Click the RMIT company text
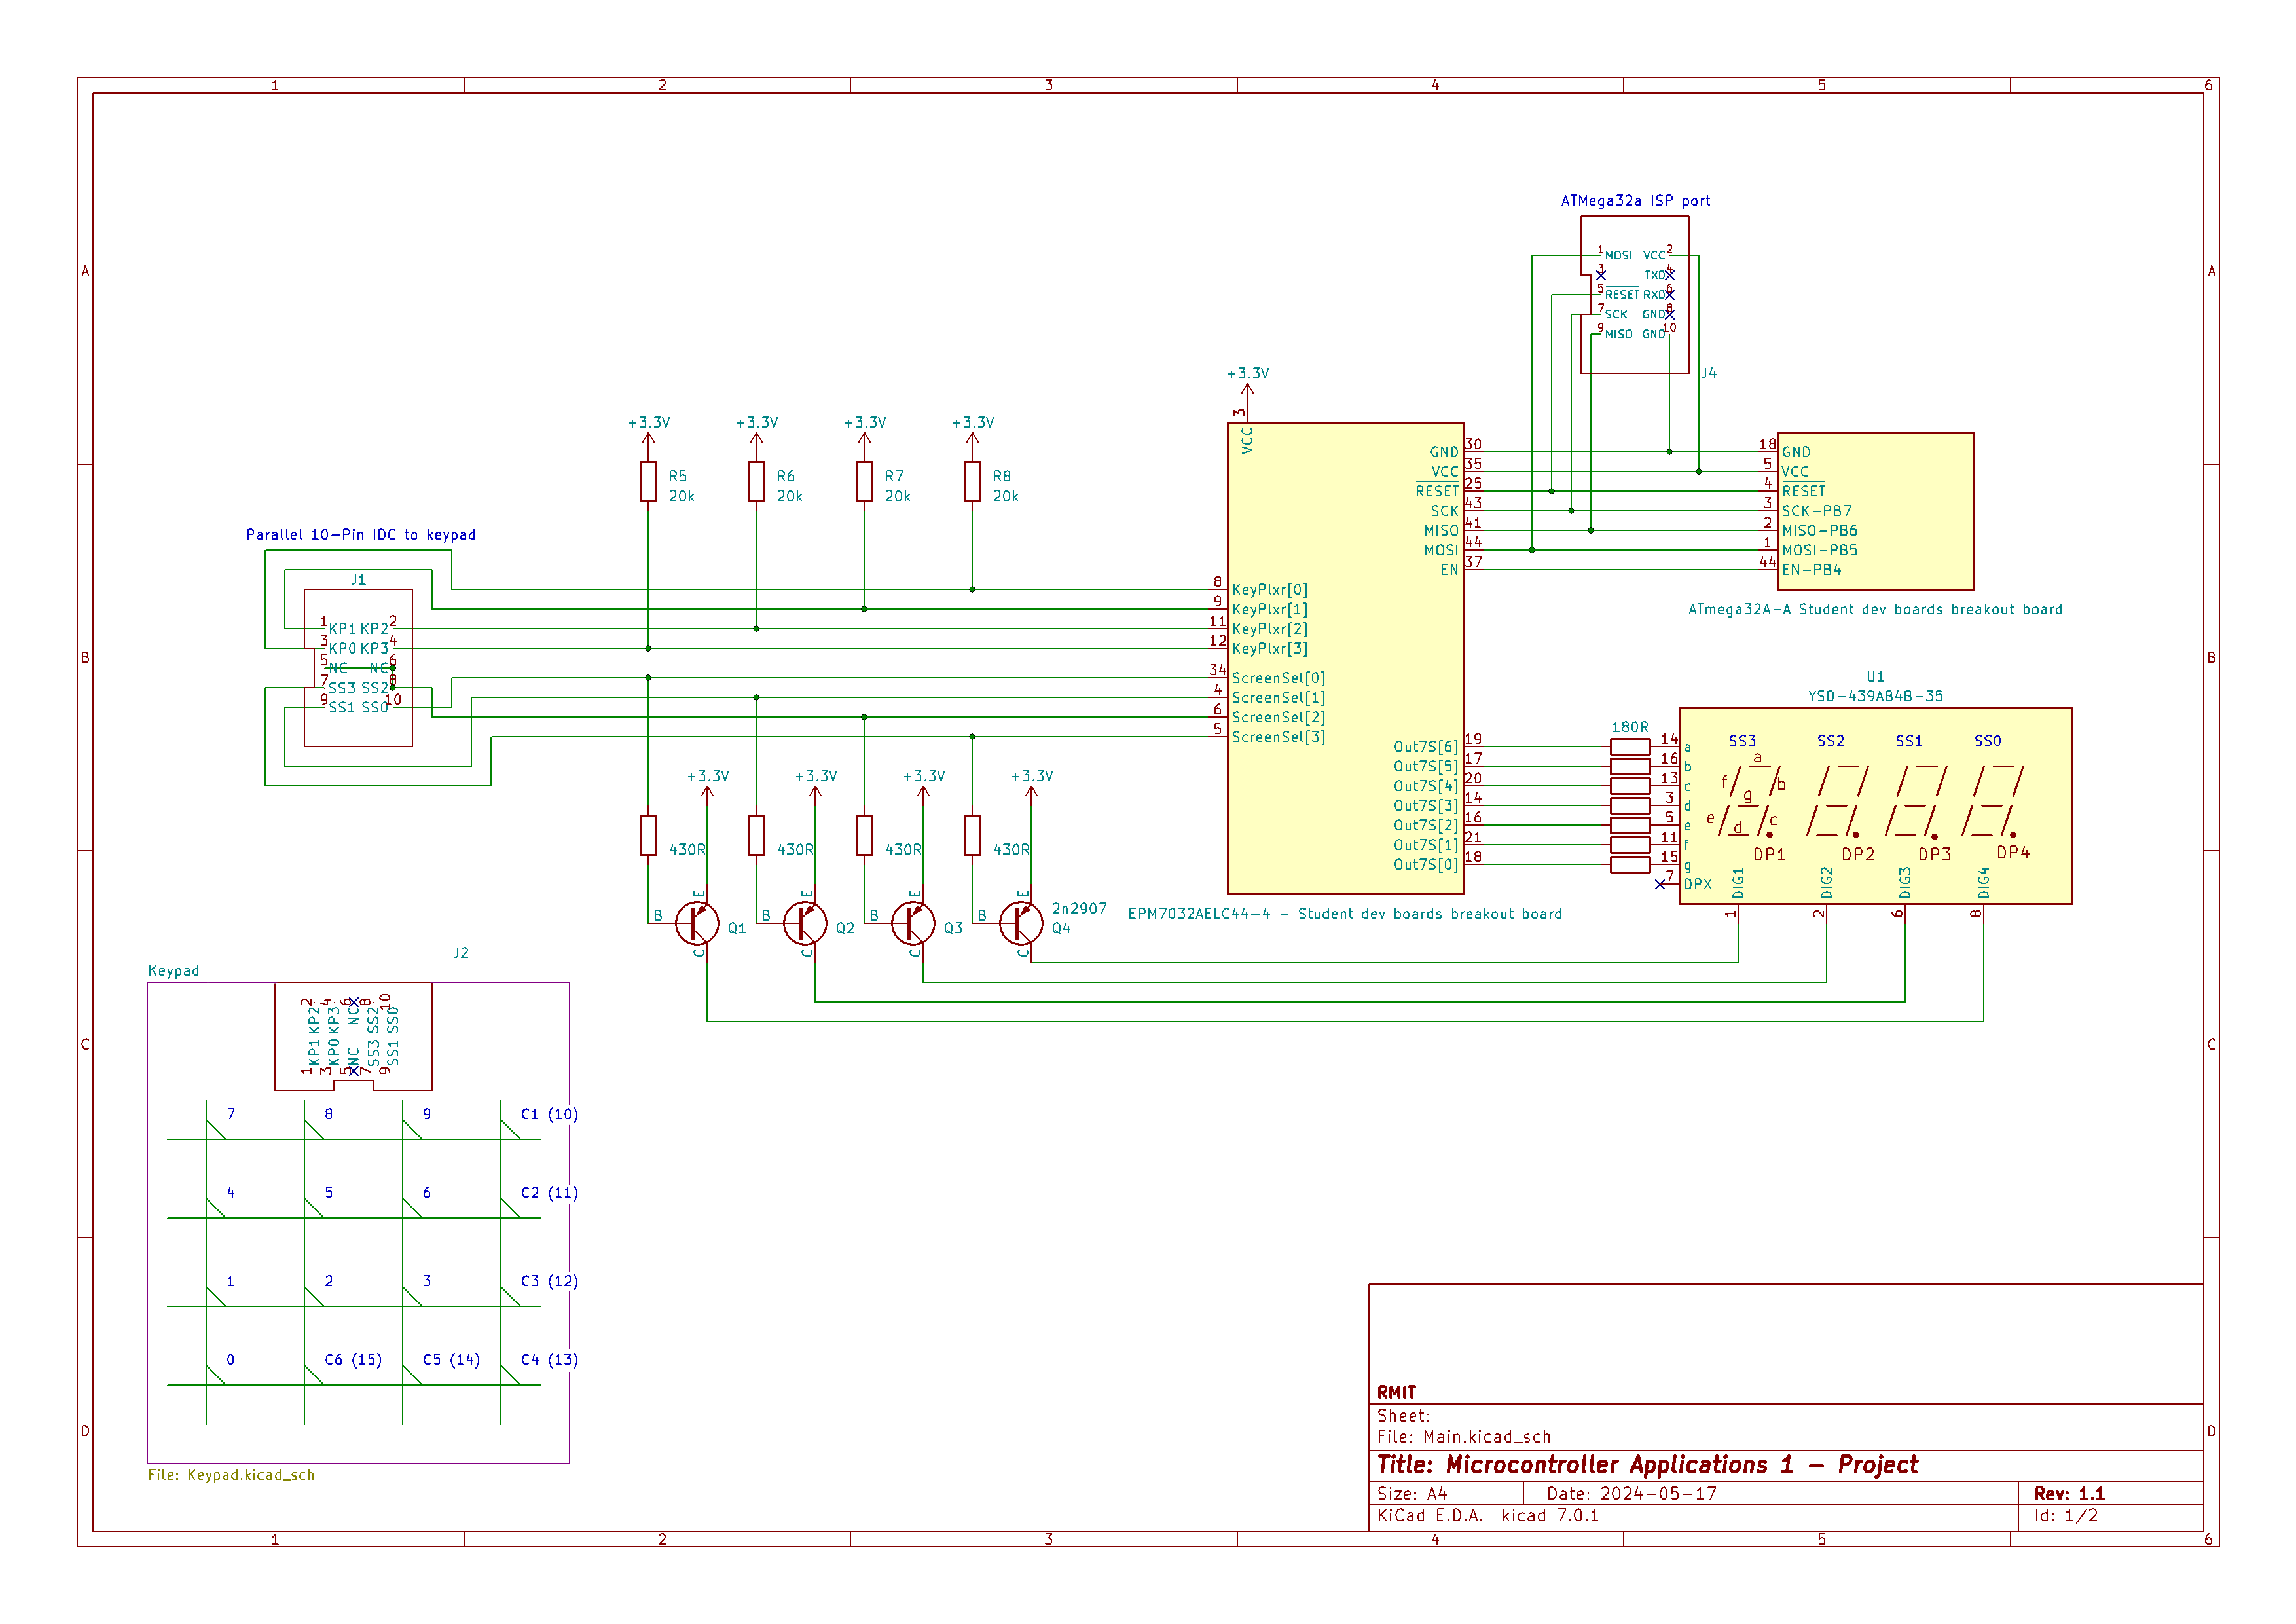The width and height of the screenshot is (2296, 1624). pyautogui.click(x=1396, y=1393)
